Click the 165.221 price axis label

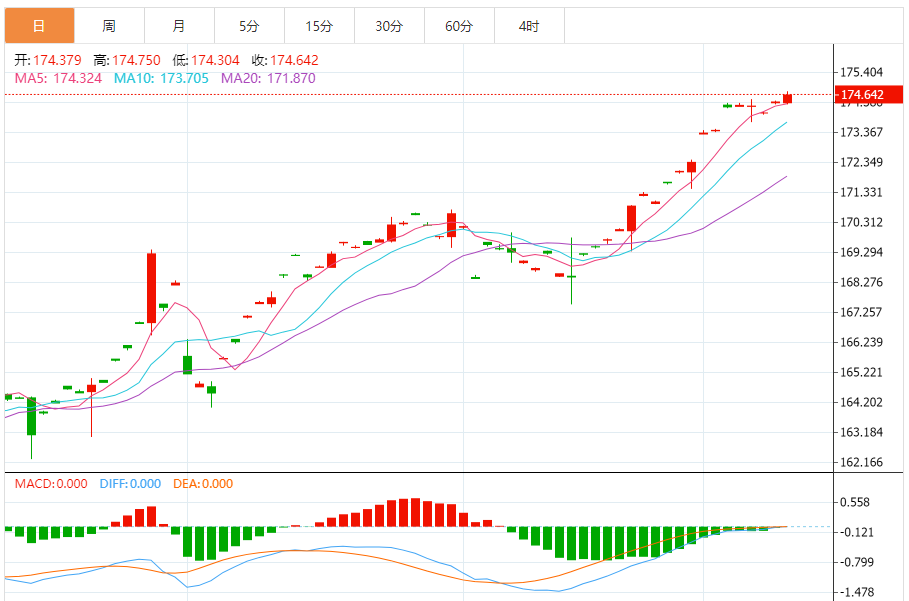coord(861,372)
